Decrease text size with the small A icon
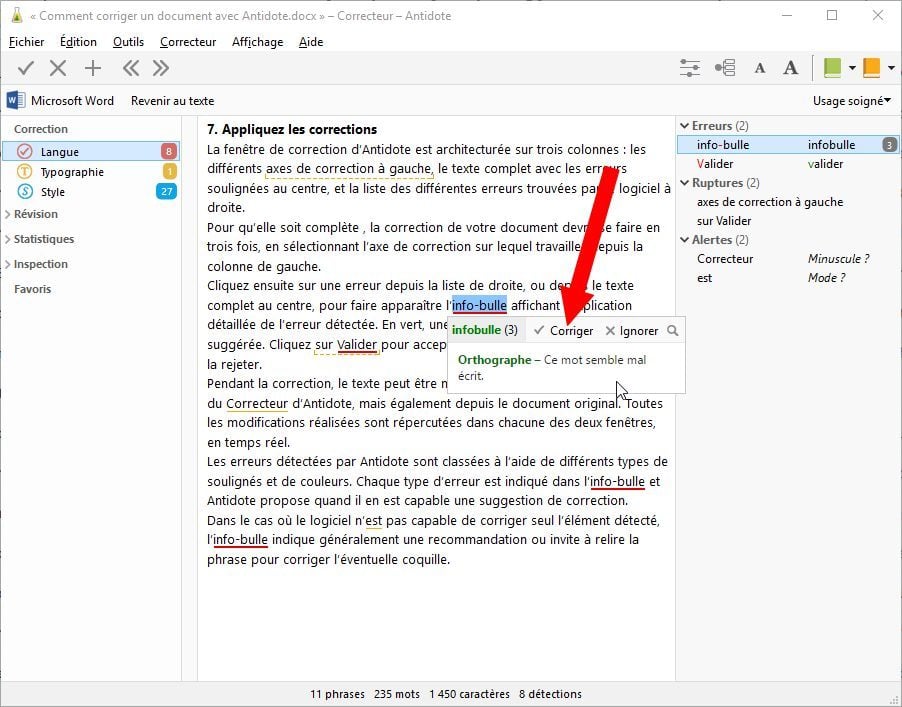The height and width of the screenshot is (707, 902). (759, 68)
